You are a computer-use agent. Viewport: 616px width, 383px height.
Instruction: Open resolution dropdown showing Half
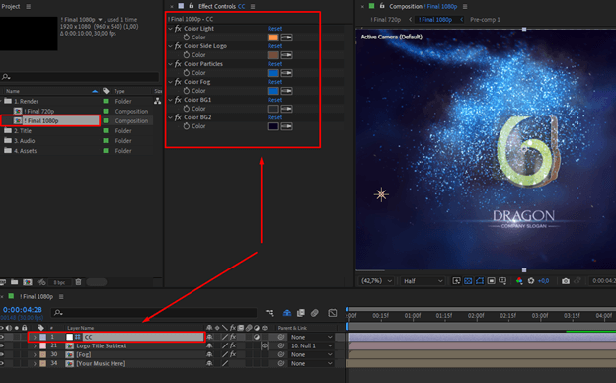pos(423,280)
